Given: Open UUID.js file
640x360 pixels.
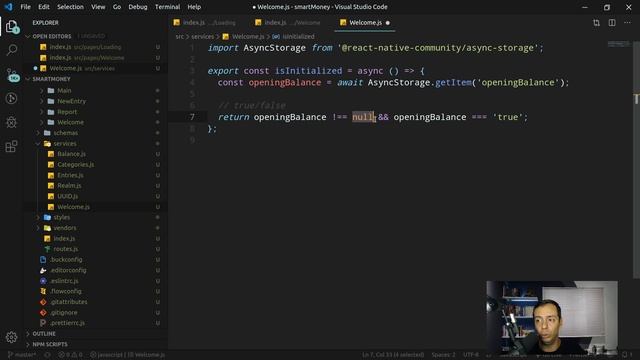Looking at the screenshot, I should pyautogui.click(x=67, y=196).
